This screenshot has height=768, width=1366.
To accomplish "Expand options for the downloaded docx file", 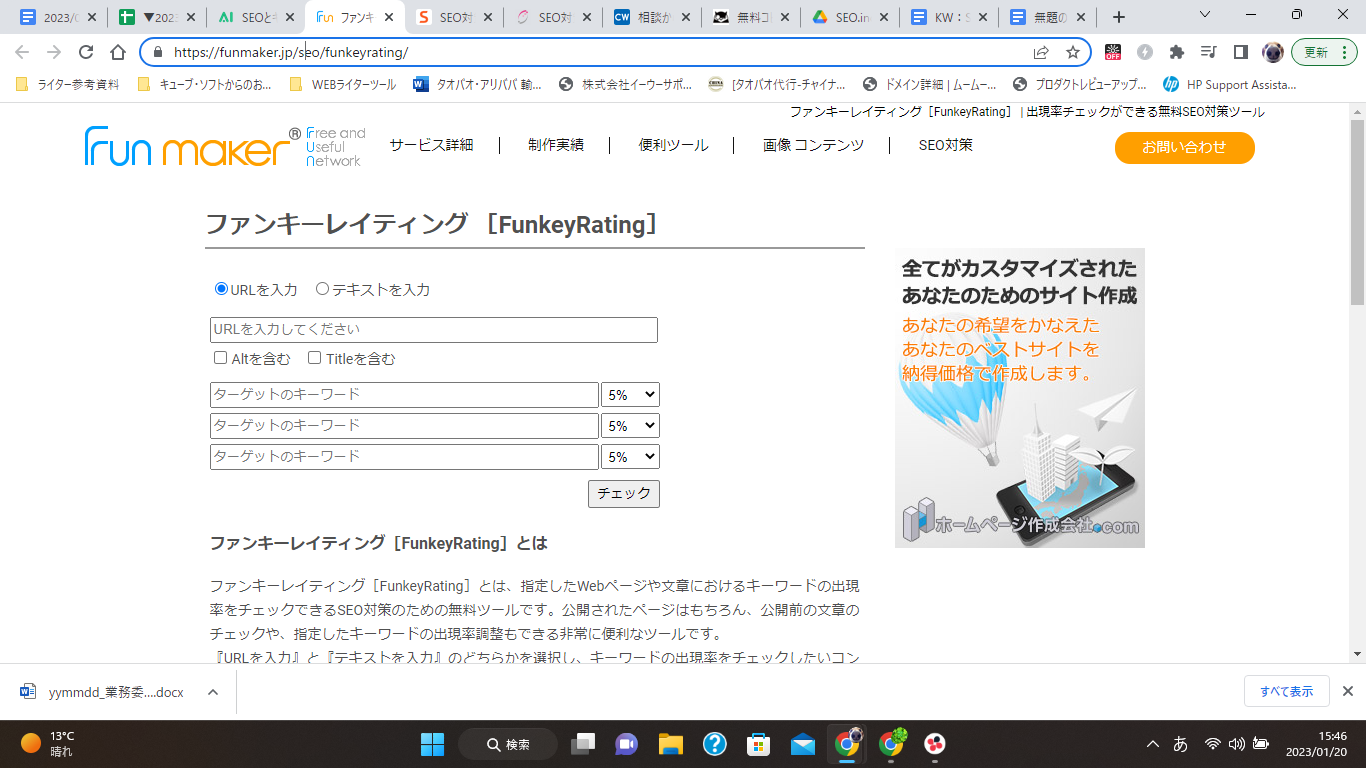I will click(x=213, y=692).
